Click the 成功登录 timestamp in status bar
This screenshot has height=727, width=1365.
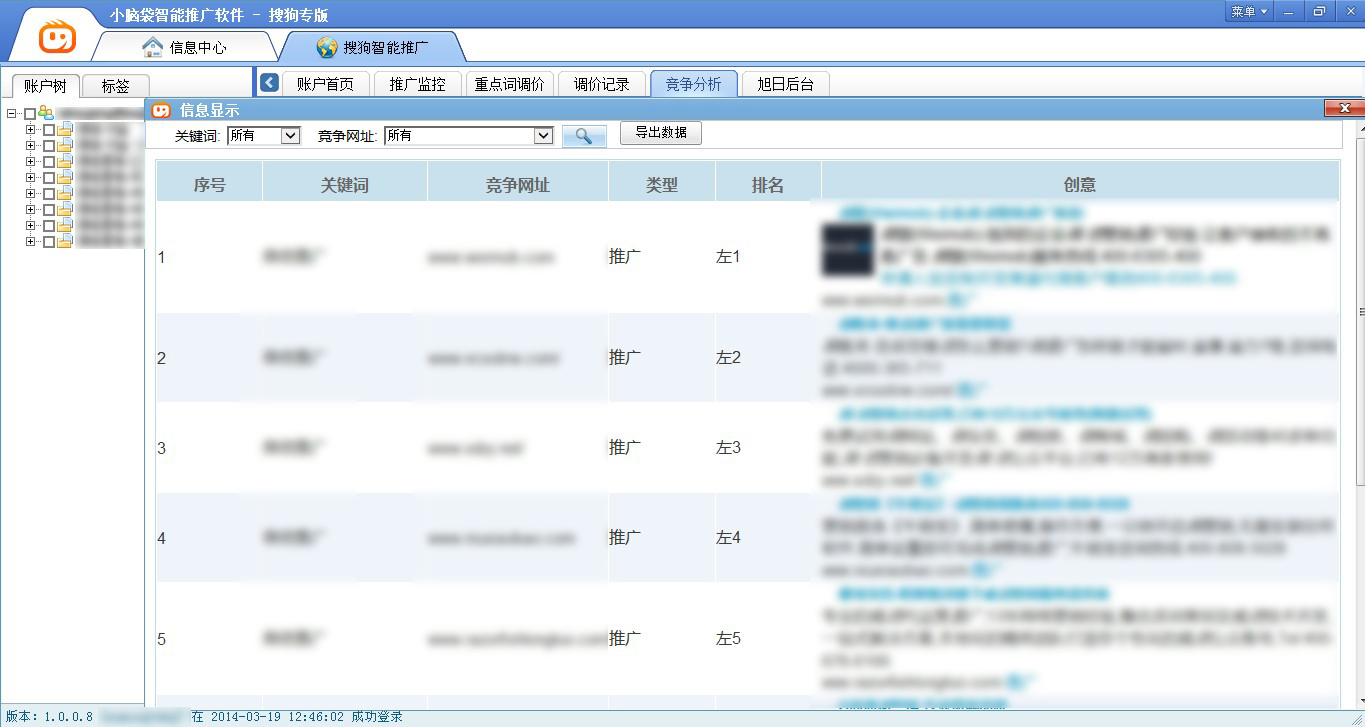point(298,717)
